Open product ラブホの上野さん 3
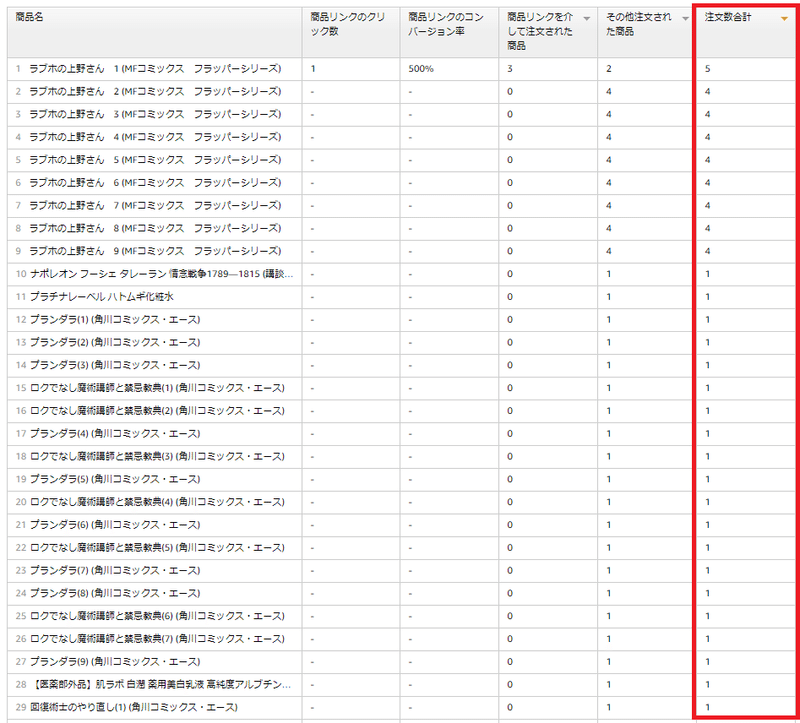Screen dimensions: 800x723 pyautogui.click(x=155, y=114)
